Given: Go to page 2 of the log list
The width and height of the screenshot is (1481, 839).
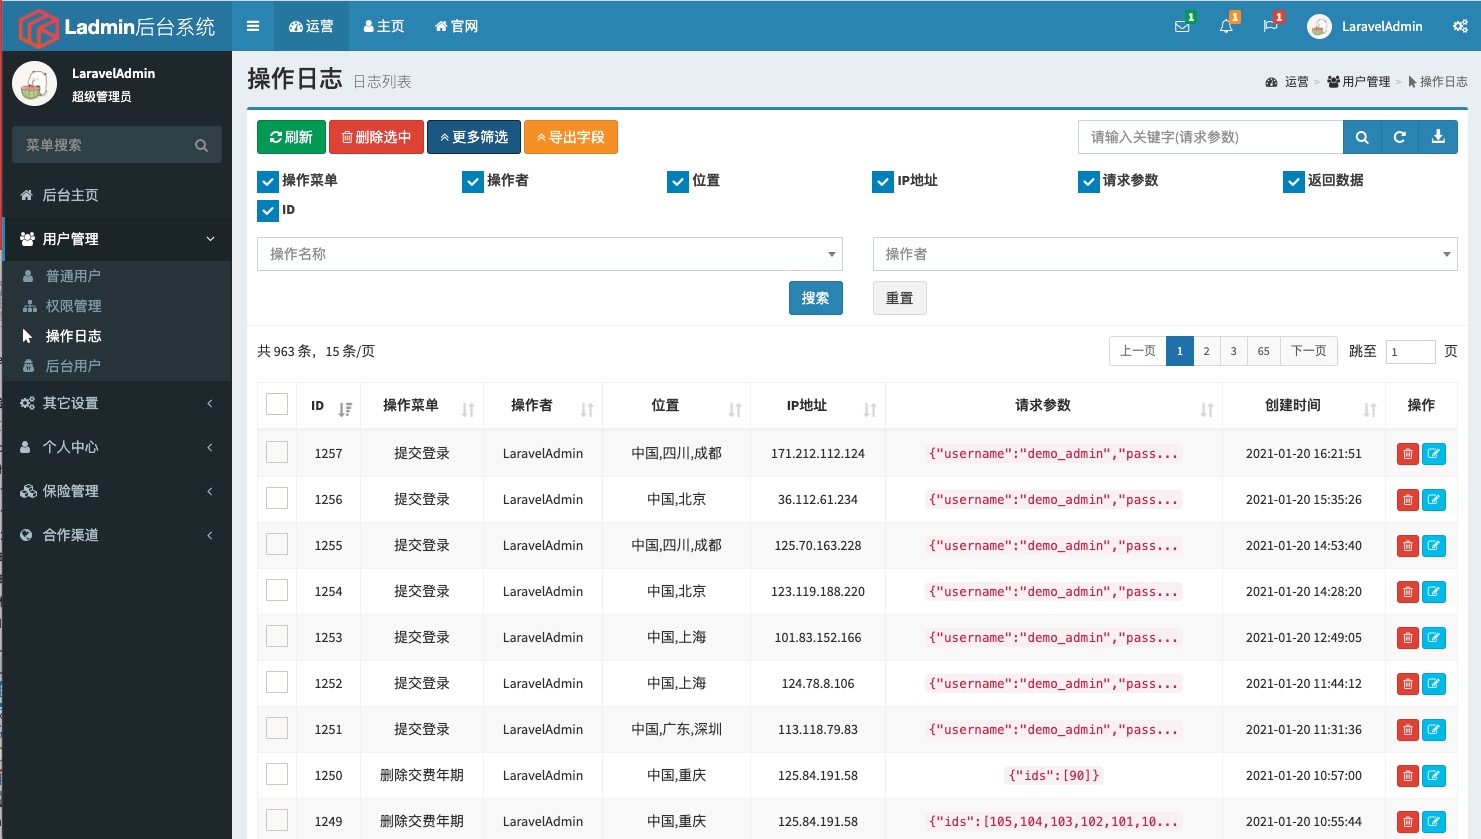Looking at the screenshot, I should [1207, 351].
